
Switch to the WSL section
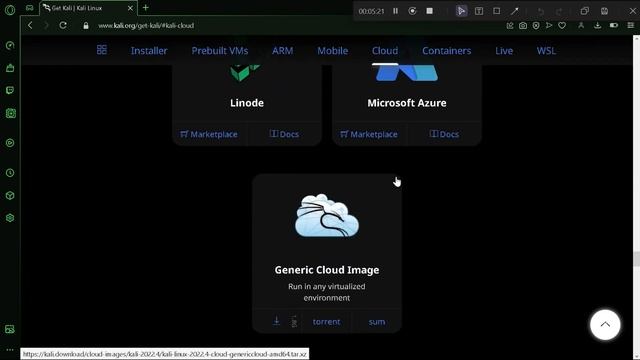(546, 51)
